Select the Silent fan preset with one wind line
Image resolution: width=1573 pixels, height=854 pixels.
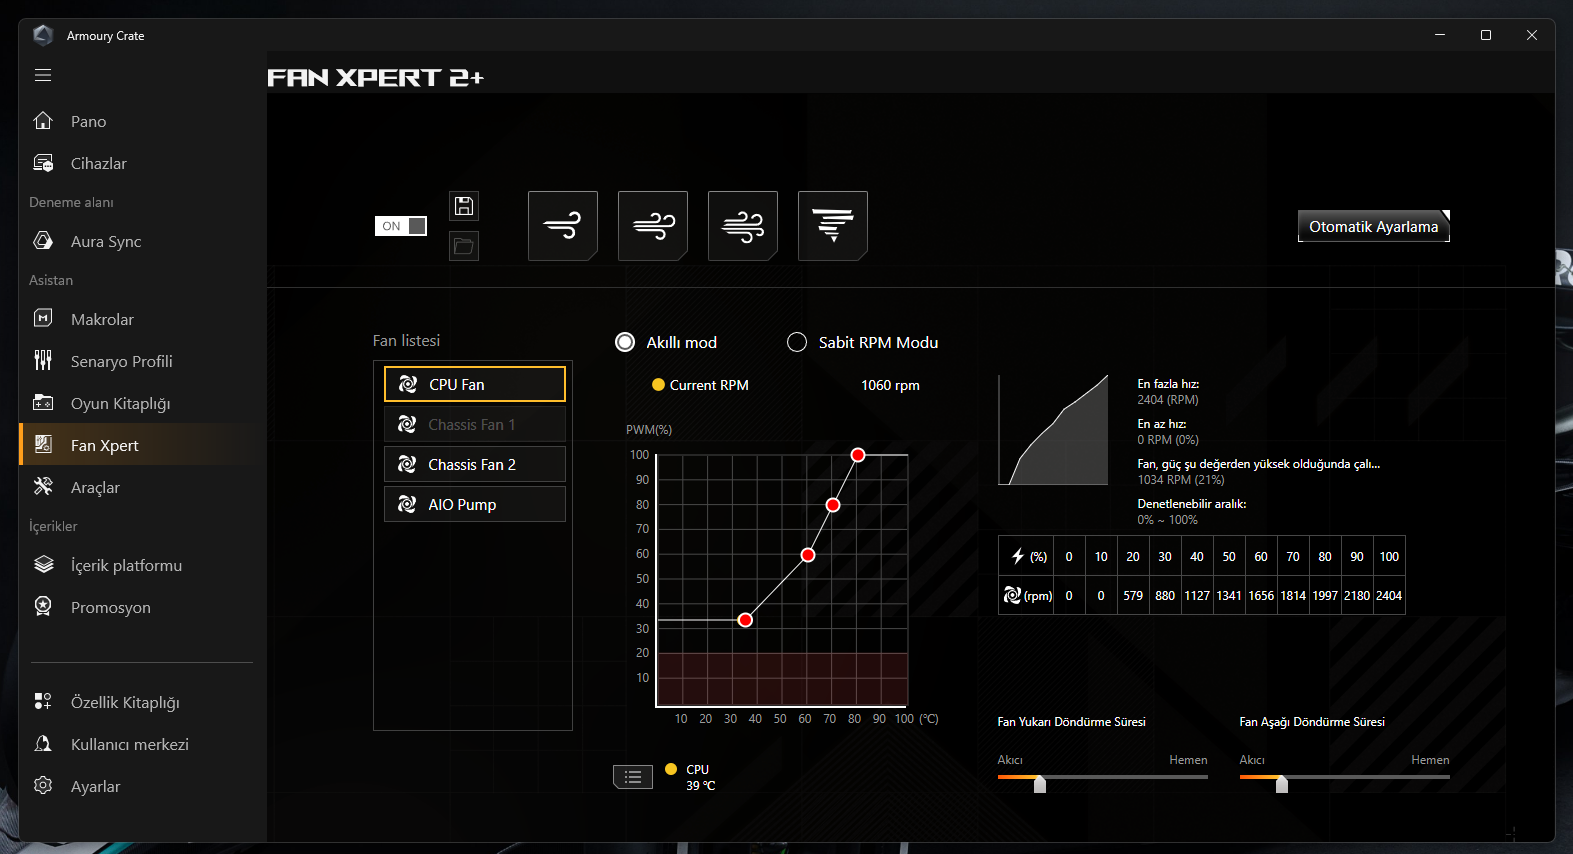coord(563,226)
